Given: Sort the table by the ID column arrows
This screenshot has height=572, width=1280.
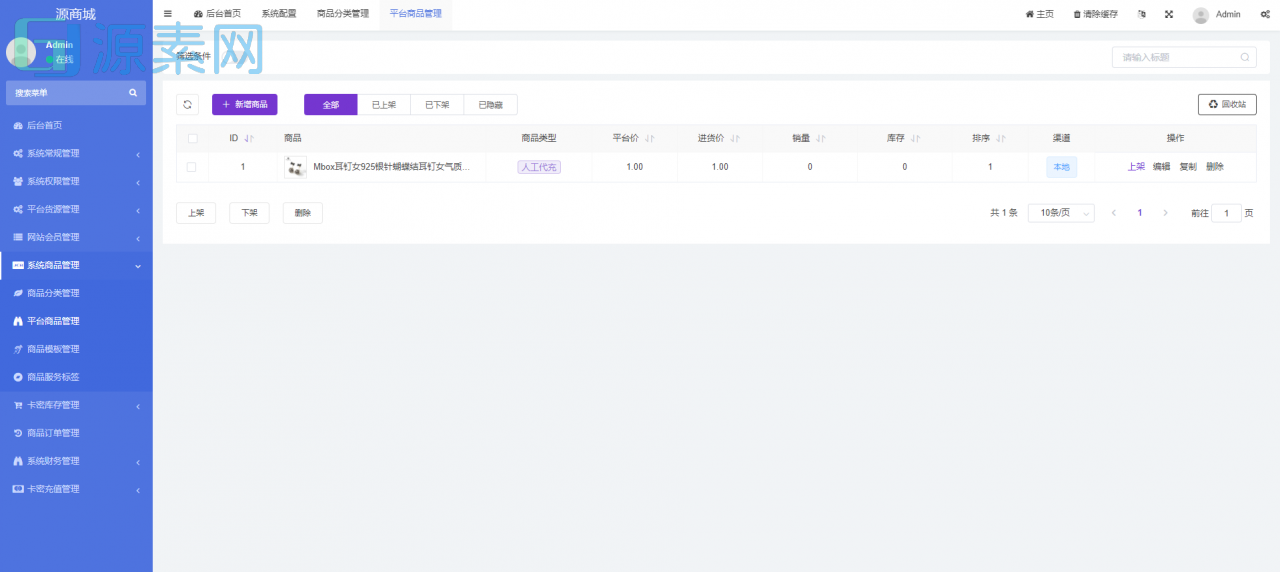Looking at the screenshot, I should pyautogui.click(x=249, y=138).
